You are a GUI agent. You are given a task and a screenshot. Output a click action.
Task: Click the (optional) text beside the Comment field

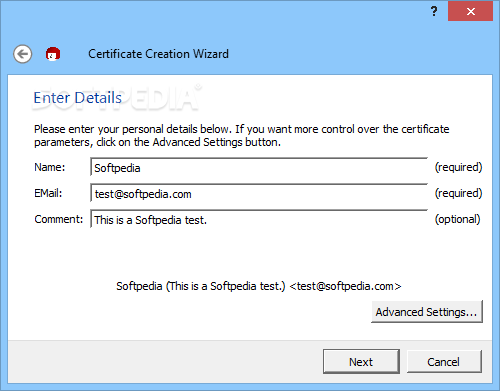click(x=457, y=219)
